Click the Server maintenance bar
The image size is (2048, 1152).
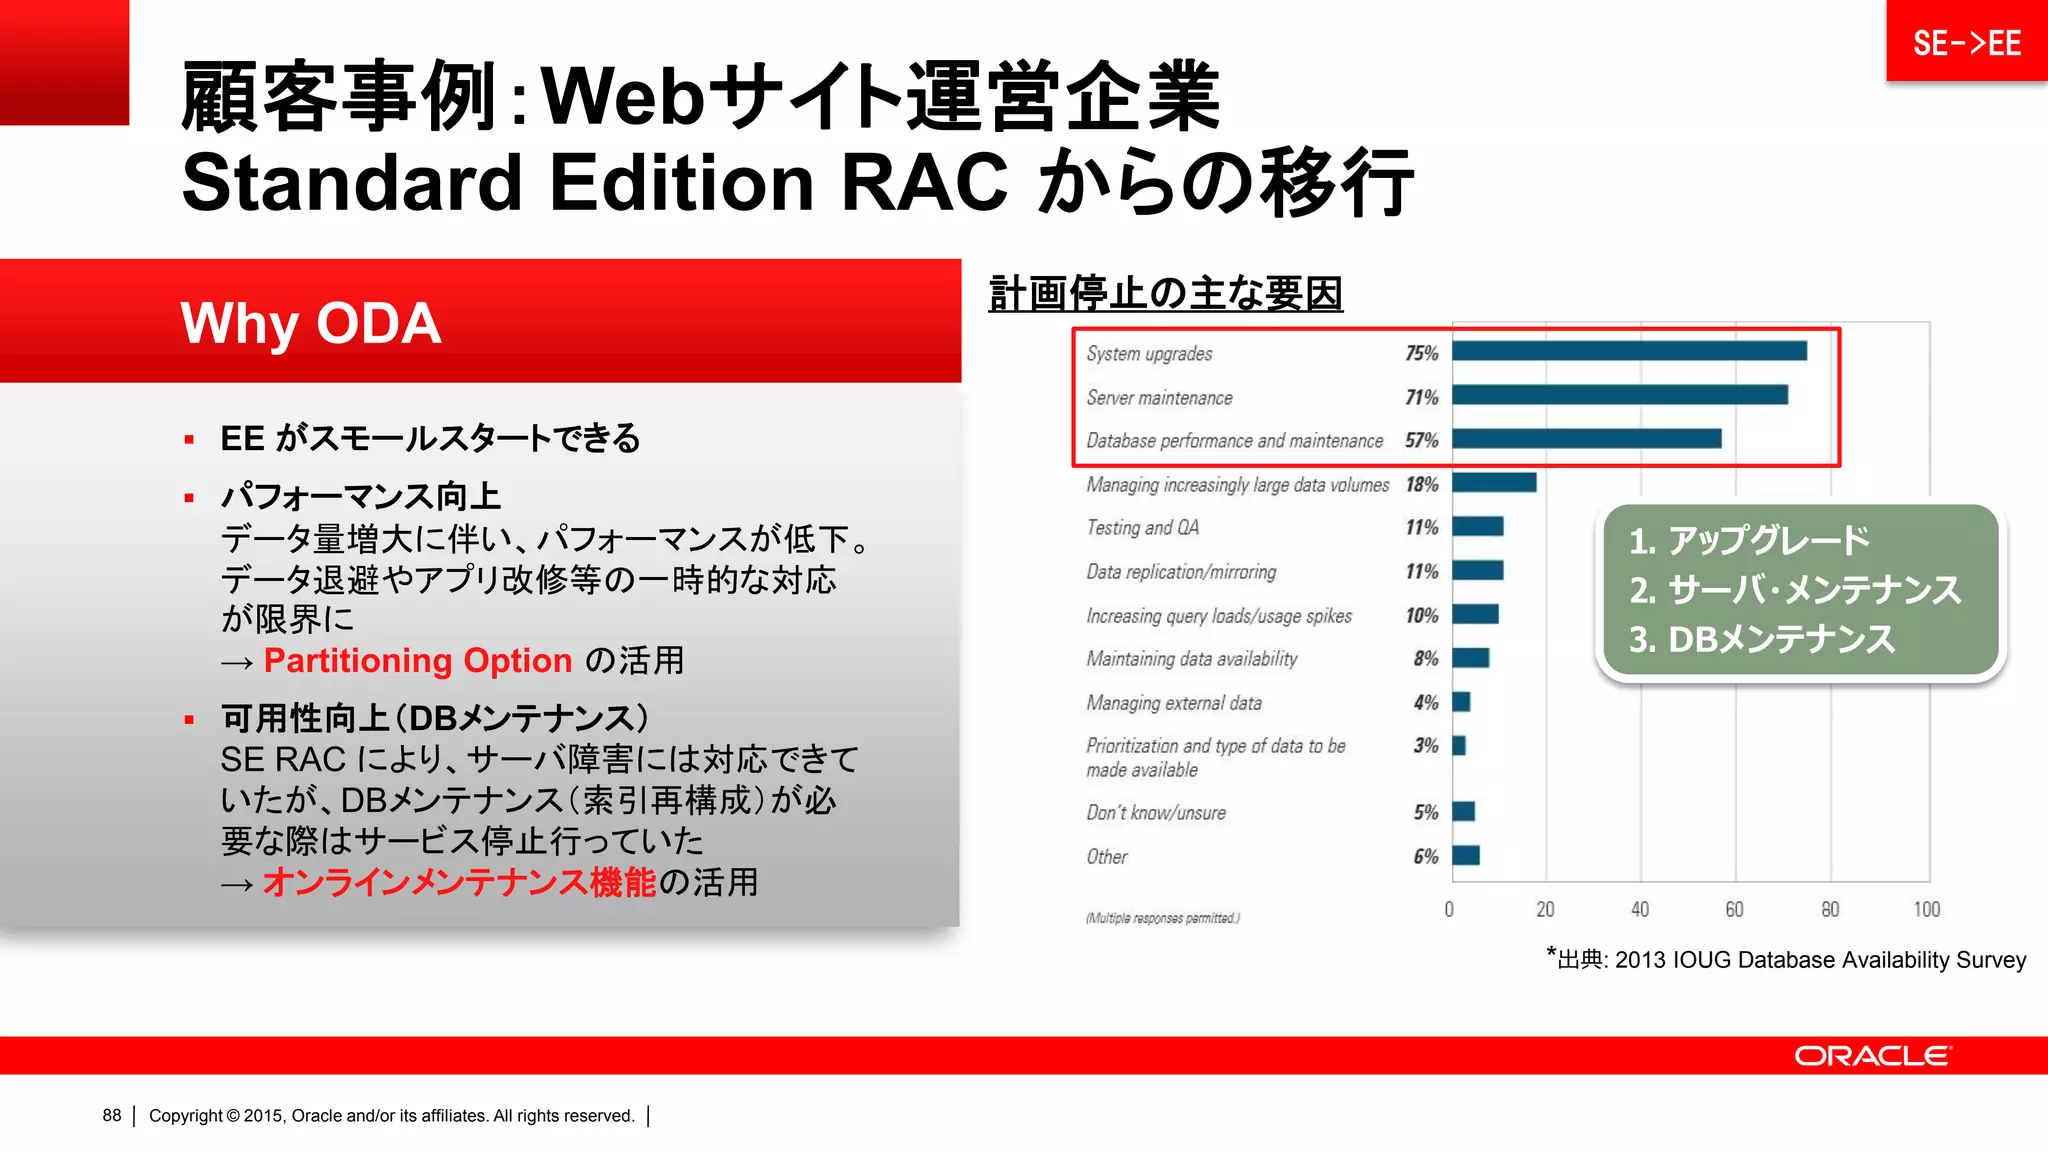[x=1620, y=395]
